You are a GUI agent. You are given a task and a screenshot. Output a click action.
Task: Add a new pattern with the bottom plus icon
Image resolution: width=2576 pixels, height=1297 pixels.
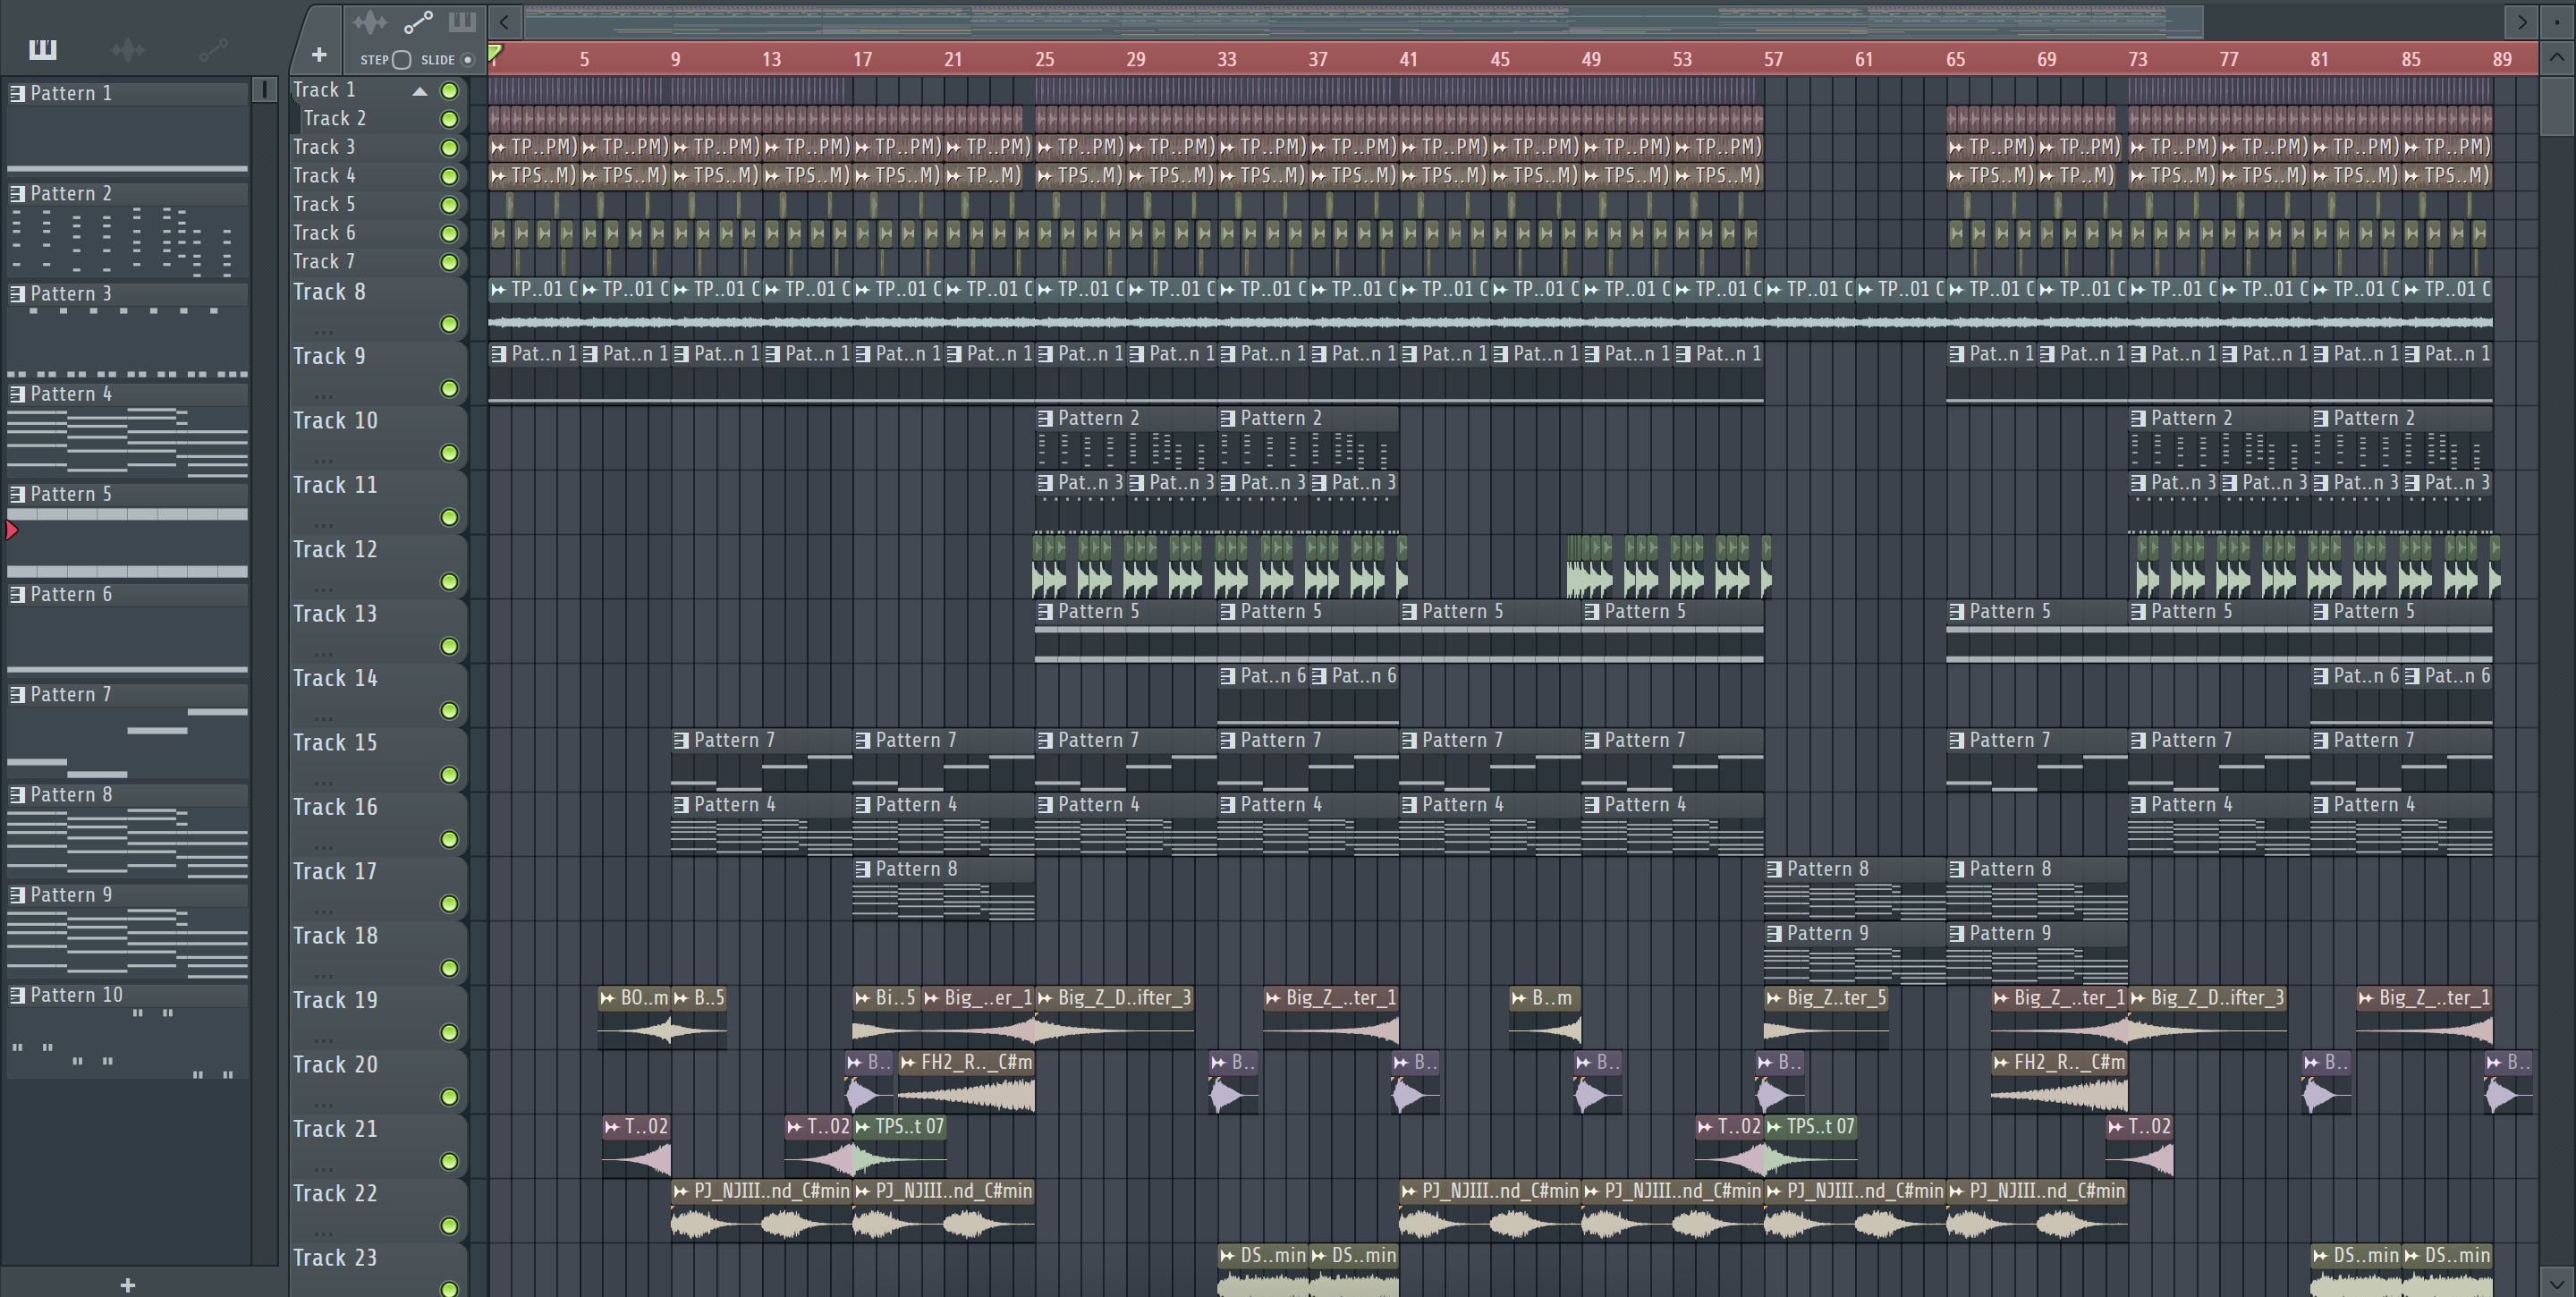127,1285
